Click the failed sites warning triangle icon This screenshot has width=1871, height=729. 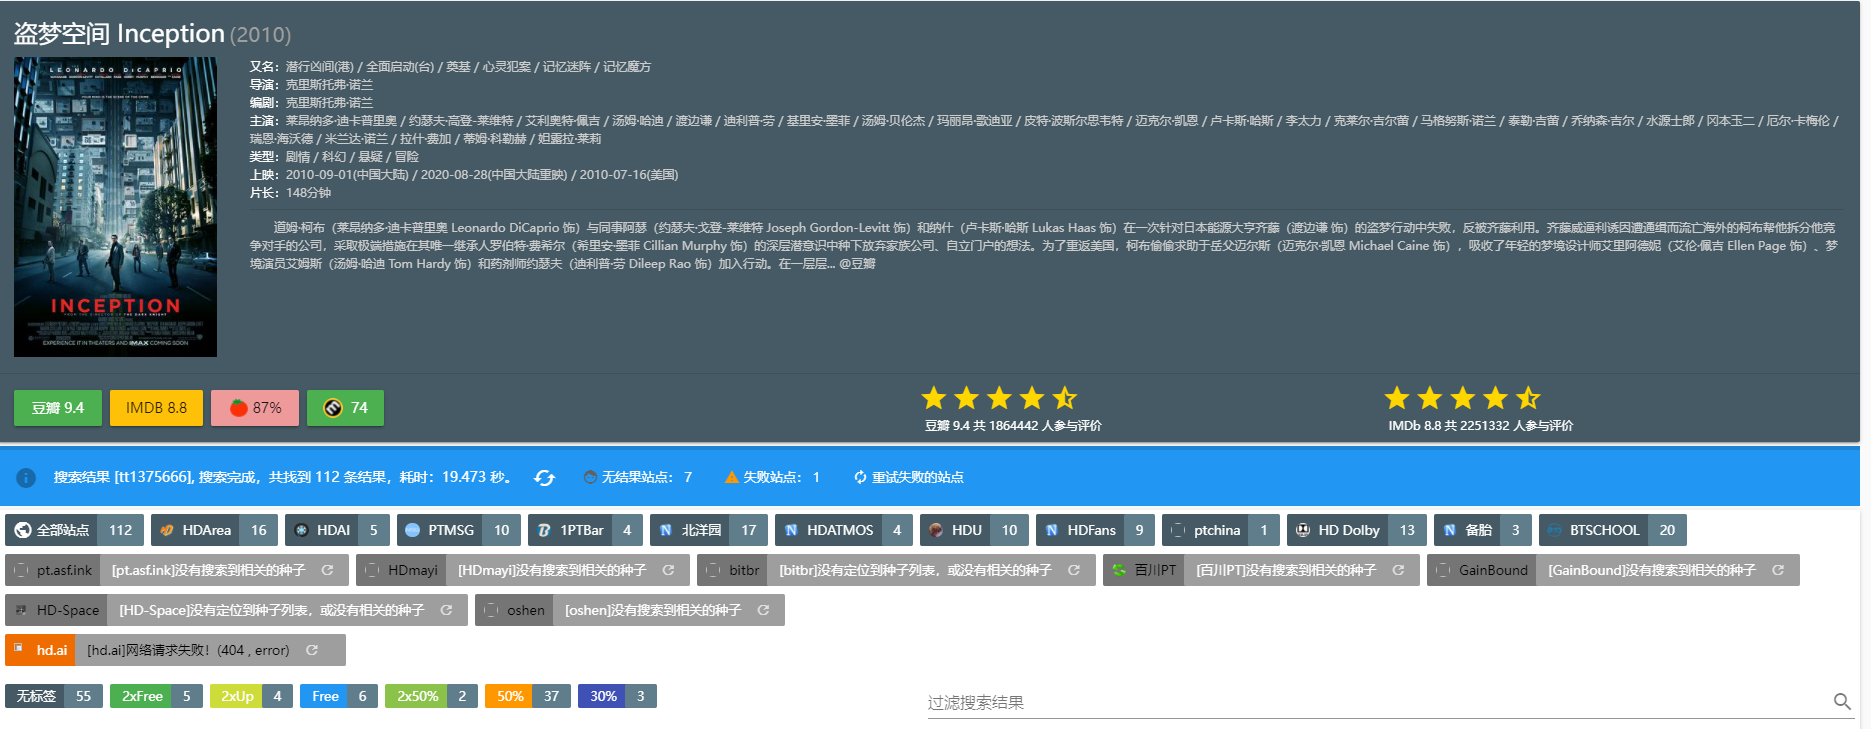click(x=732, y=477)
